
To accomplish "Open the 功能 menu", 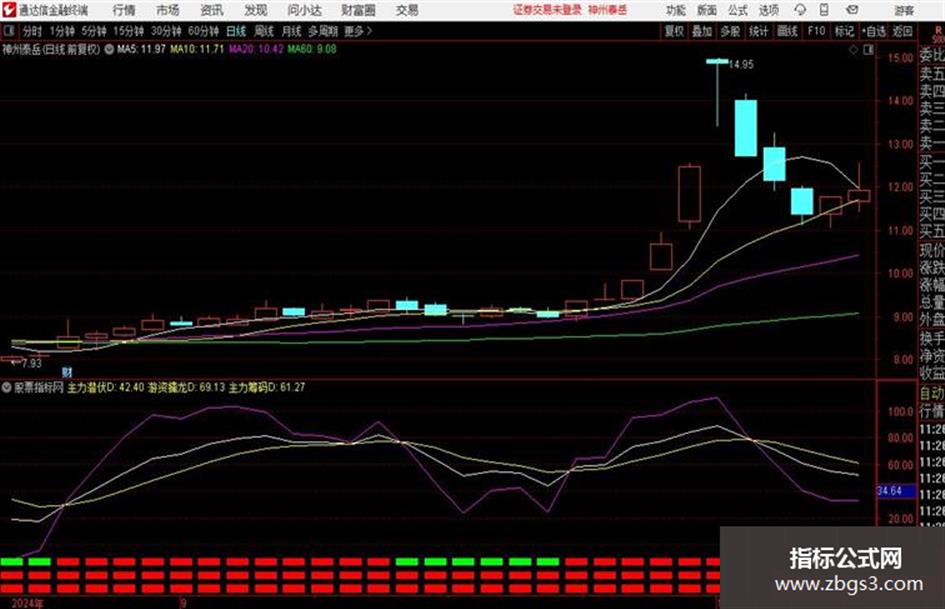I will [676, 10].
